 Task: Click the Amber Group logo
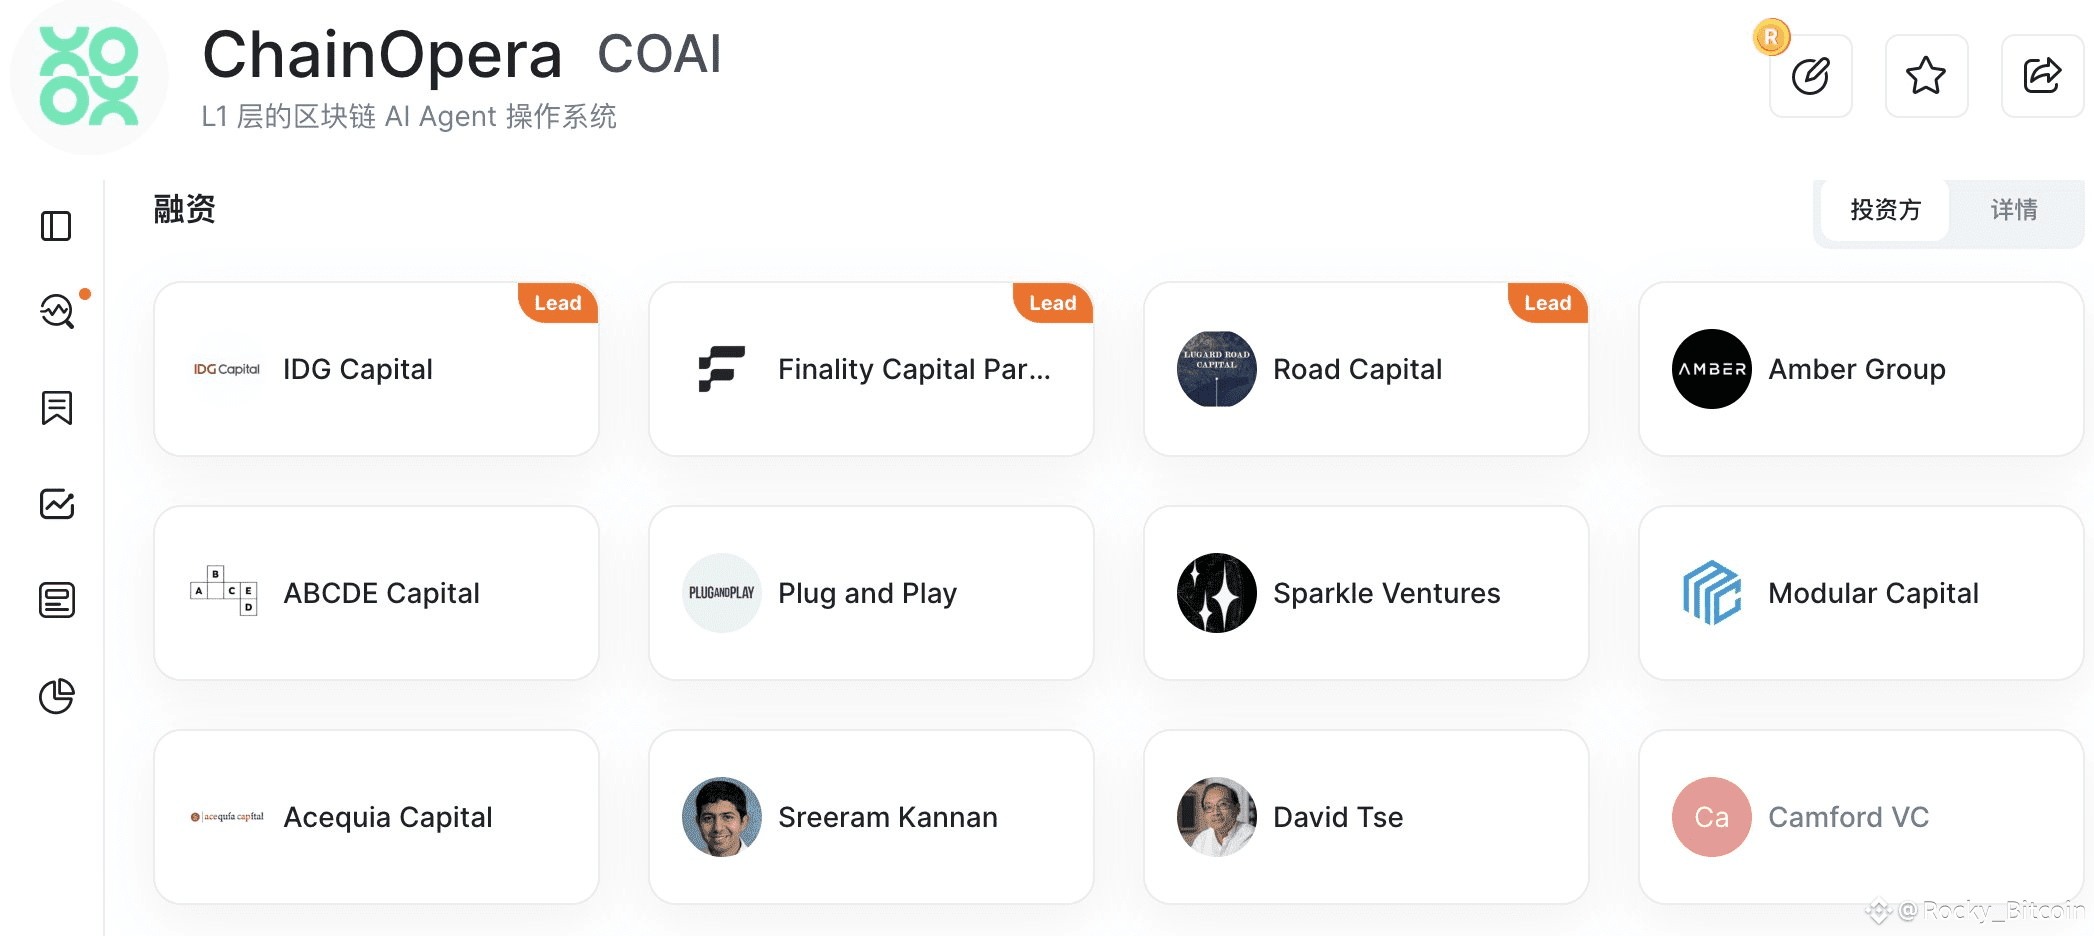click(1711, 369)
